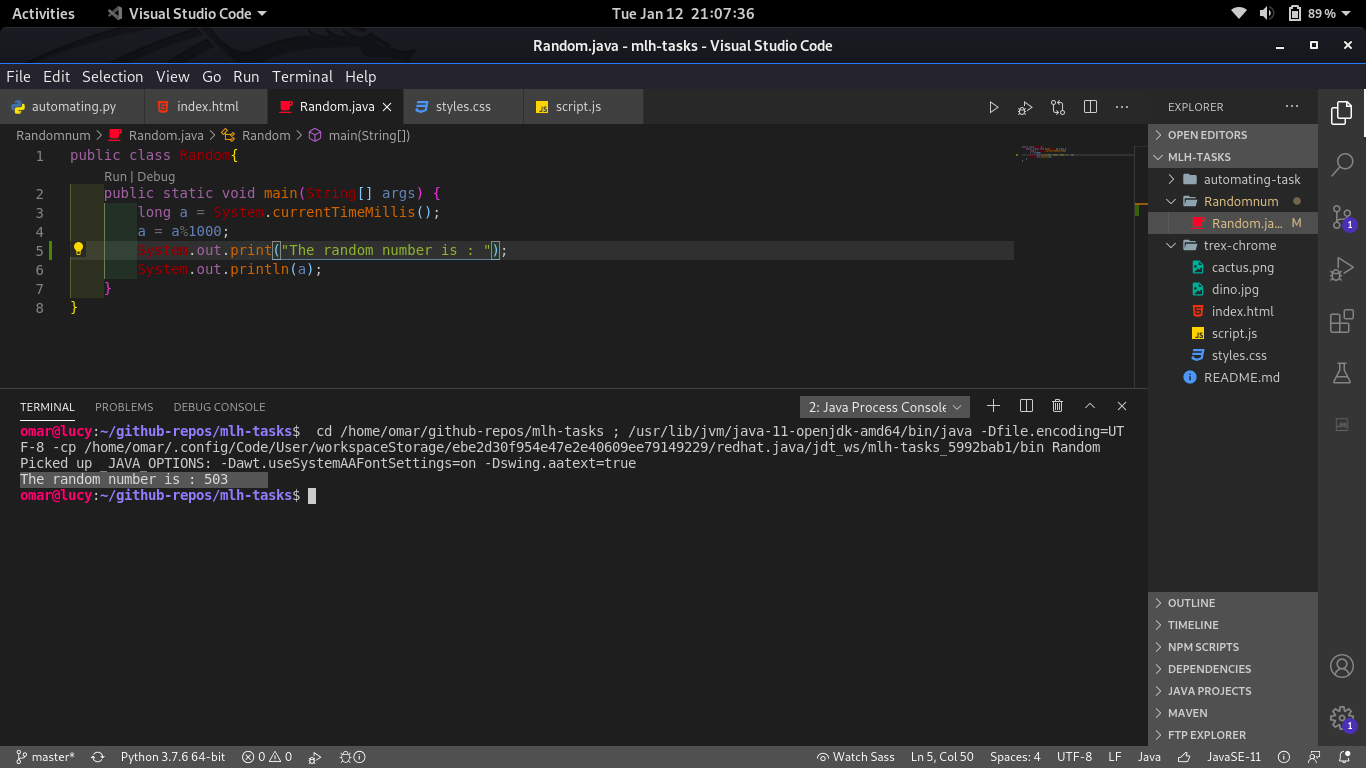Image resolution: width=1366 pixels, height=768 pixels.
Task: Switch to the styles.css tab
Action: tap(462, 107)
